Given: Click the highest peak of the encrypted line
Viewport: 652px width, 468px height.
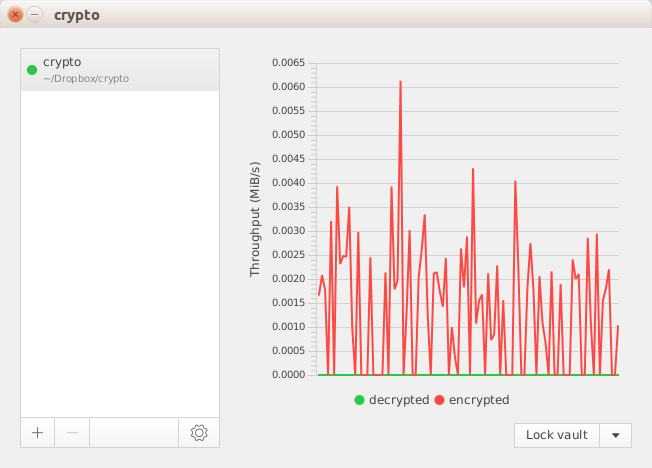Looking at the screenshot, I should pyautogui.click(x=400, y=82).
